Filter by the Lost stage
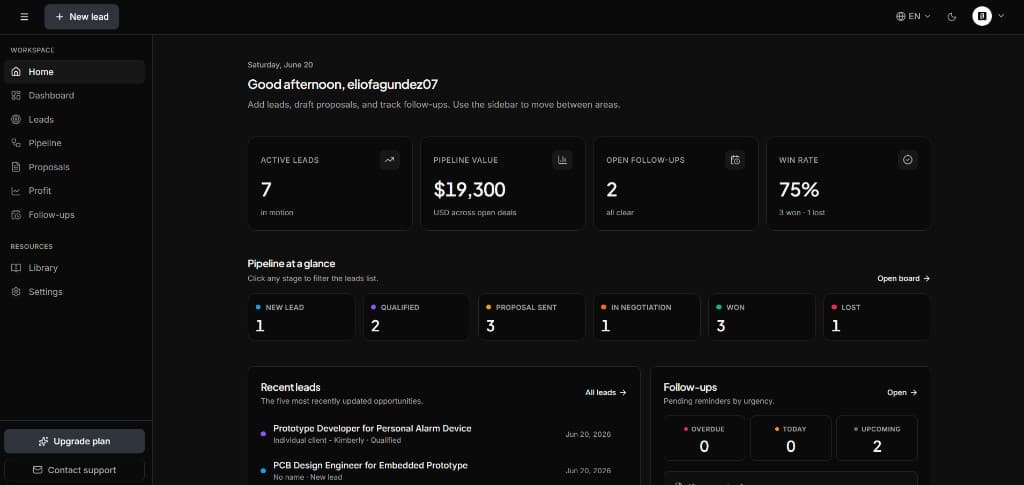This screenshot has height=485, width=1024. pyautogui.click(x=877, y=317)
